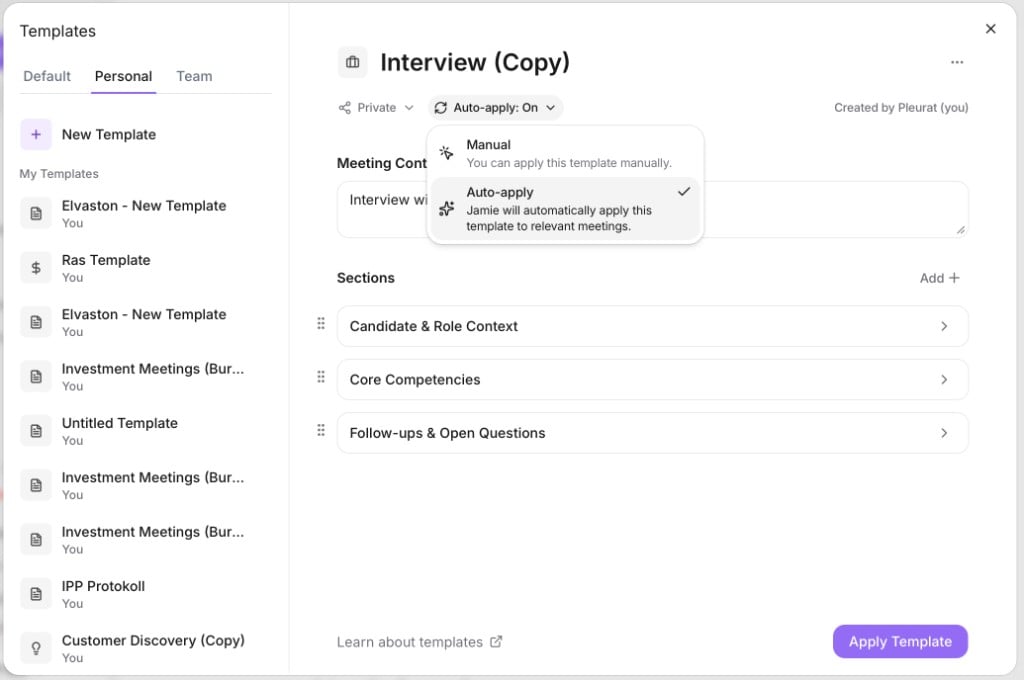Grab the drag handle of Follow-ups & Open Questions

coord(321,430)
